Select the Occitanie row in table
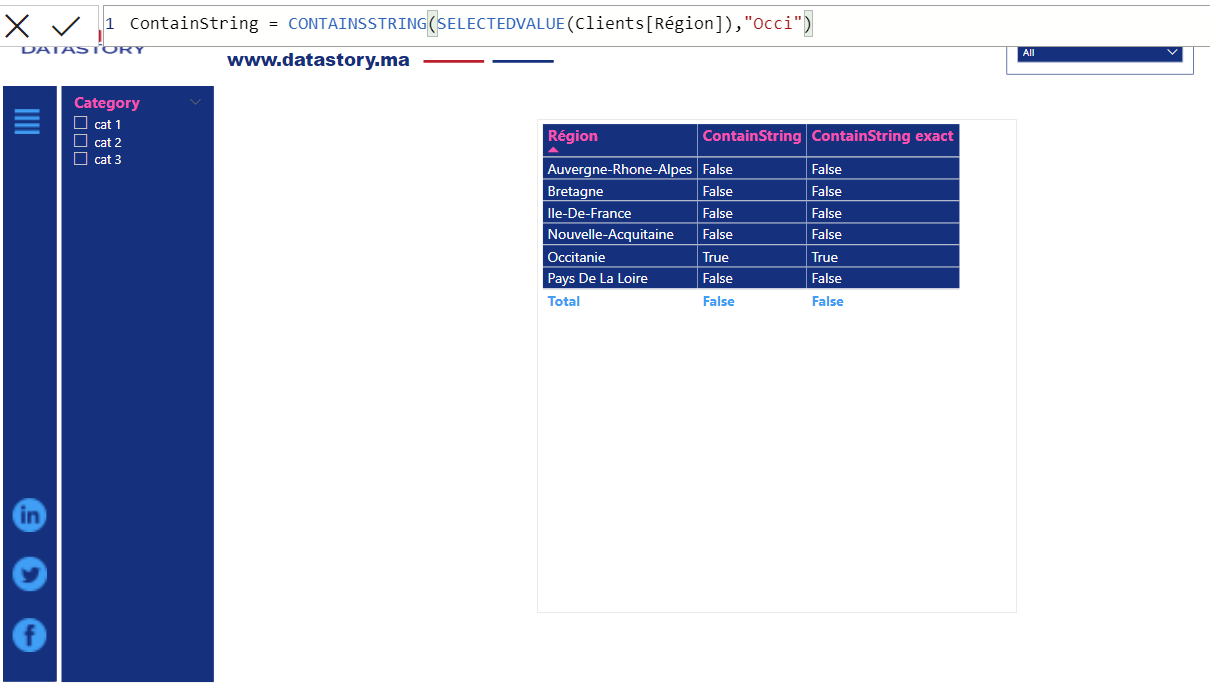 [576, 257]
